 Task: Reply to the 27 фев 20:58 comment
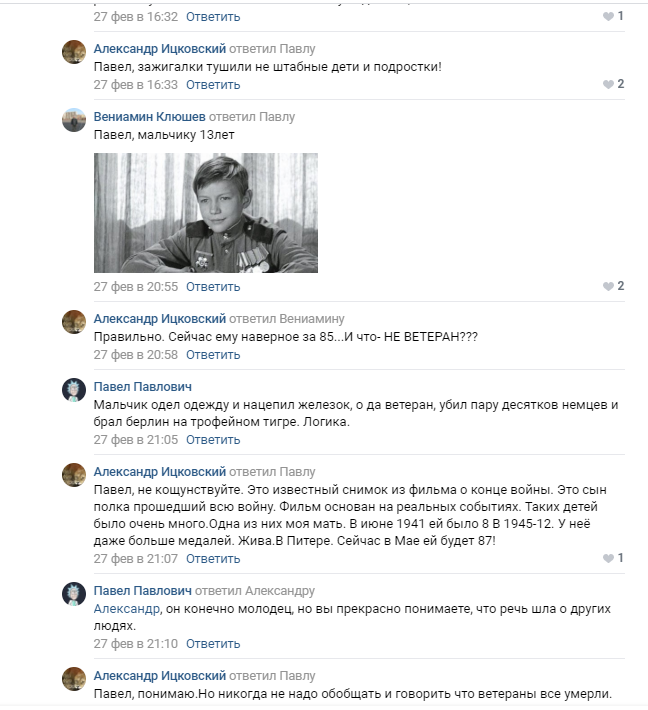click(213, 355)
